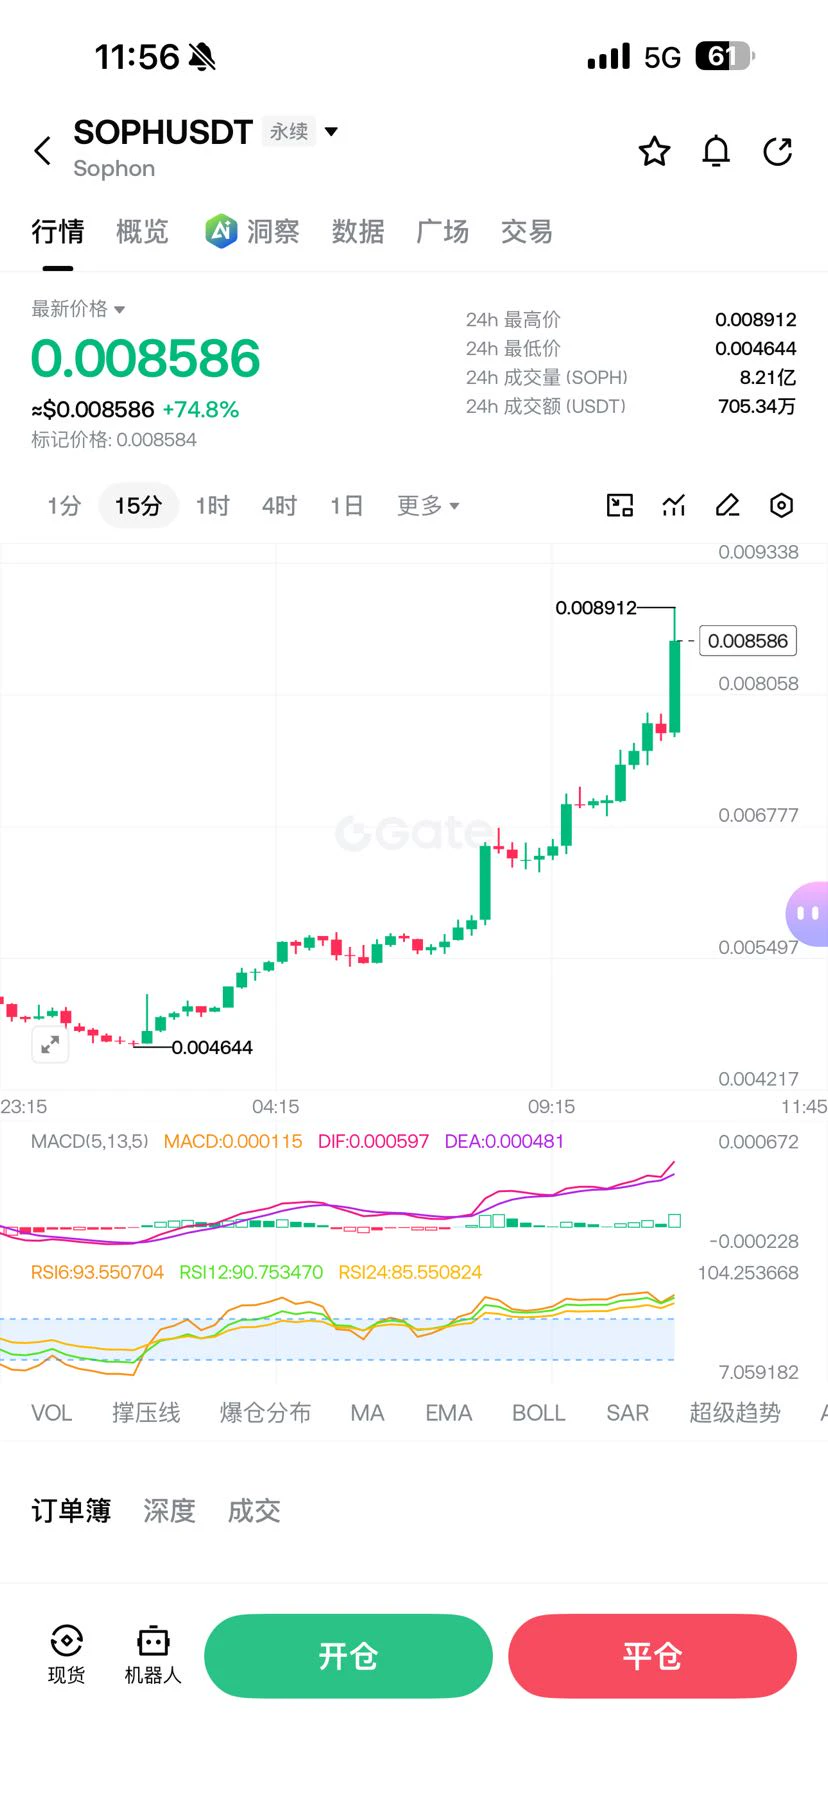Switch to the 洞察 tab
Image resolution: width=828 pixels, height=1795 pixels.
click(273, 232)
